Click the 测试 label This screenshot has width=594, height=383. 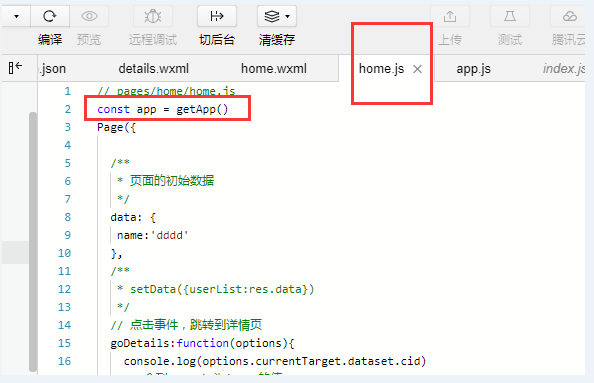510,39
